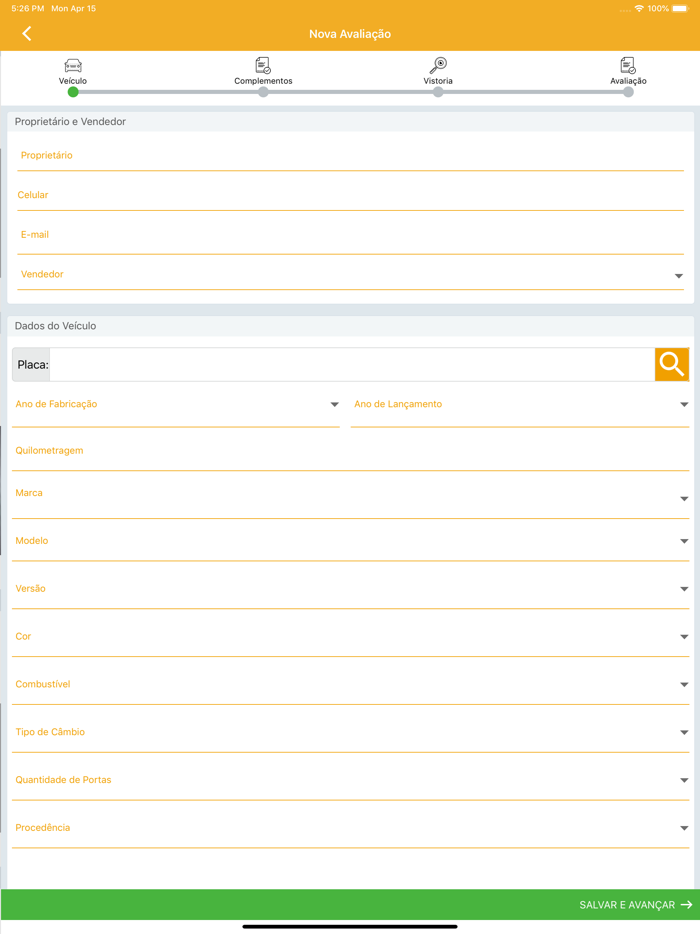The image size is (700, 934).
Task: Tap the Vistoria magnifier icon
Action: (438, 66)
